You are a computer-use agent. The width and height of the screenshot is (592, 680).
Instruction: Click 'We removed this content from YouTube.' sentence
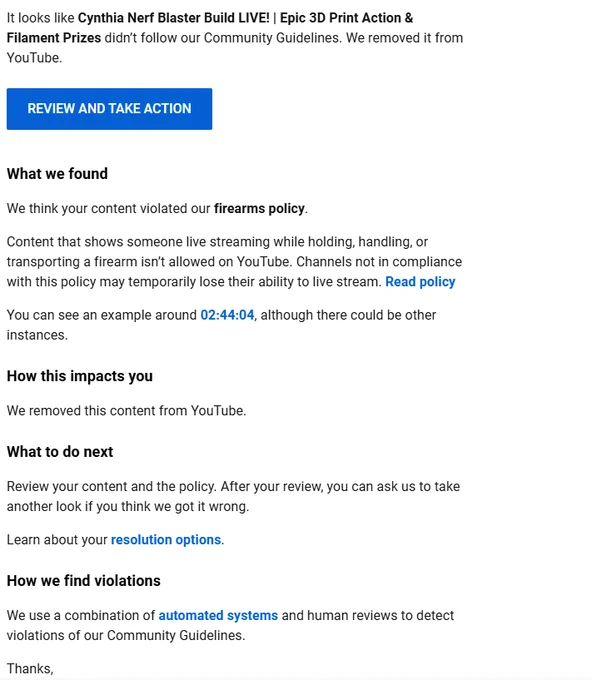coord(127,411)
